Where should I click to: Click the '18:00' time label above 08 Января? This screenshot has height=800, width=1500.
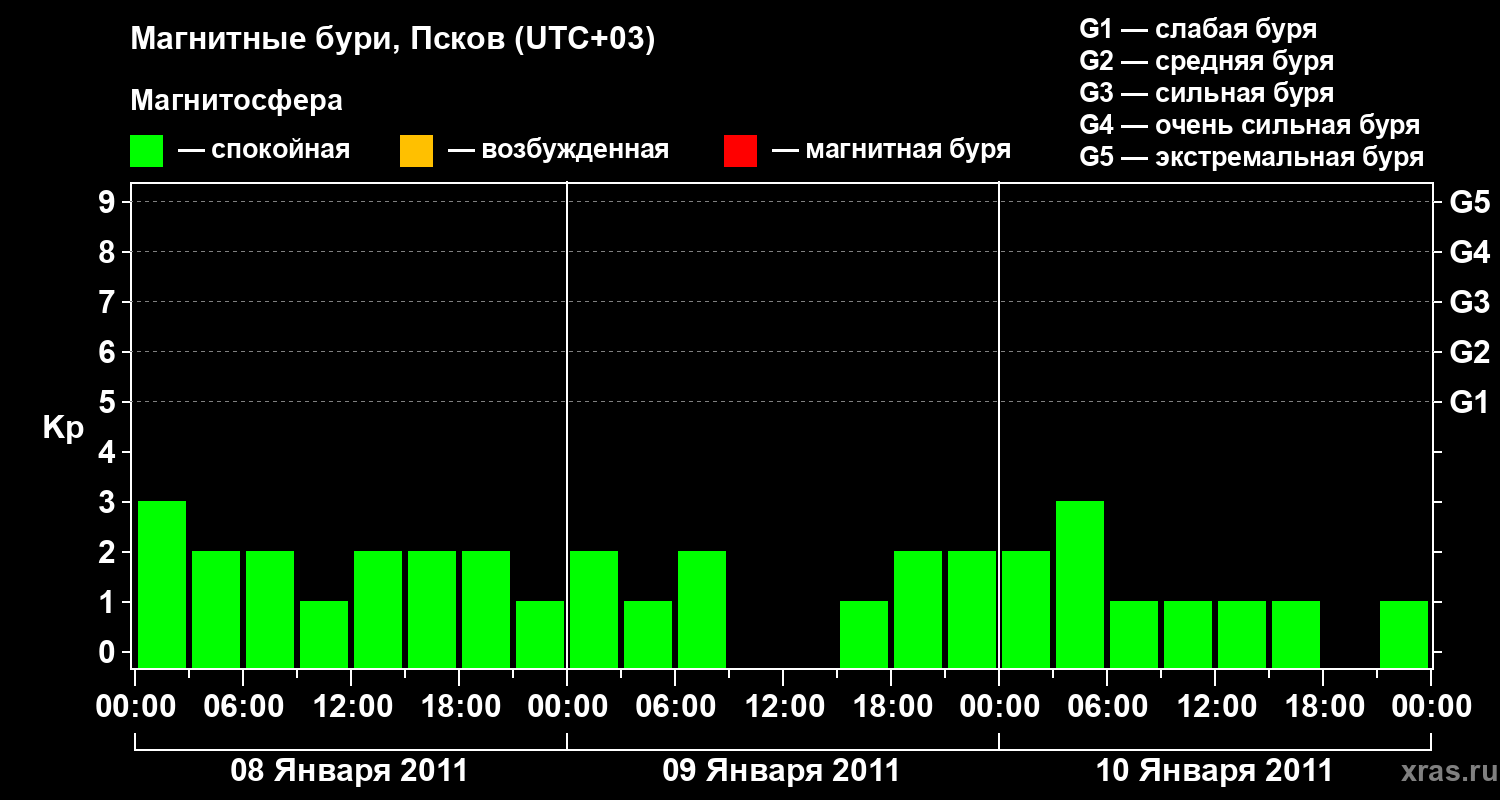(x=459, y=706)
